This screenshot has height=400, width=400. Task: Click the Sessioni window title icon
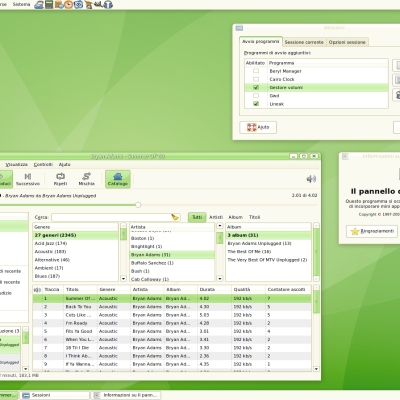239,28
